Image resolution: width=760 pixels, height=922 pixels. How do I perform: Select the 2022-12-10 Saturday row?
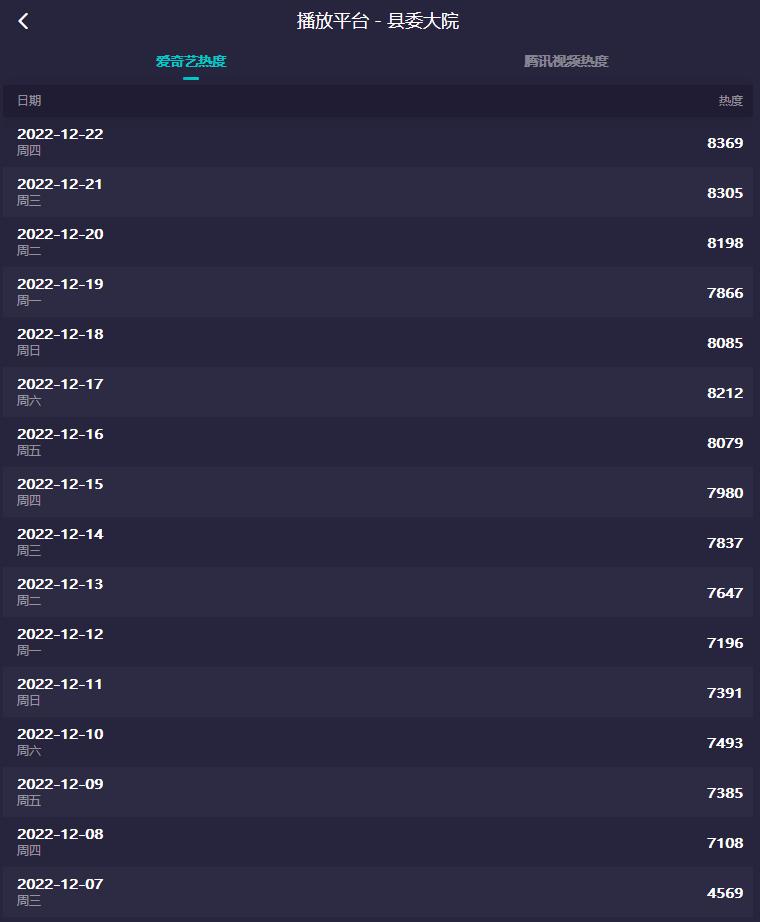[380, 742]
